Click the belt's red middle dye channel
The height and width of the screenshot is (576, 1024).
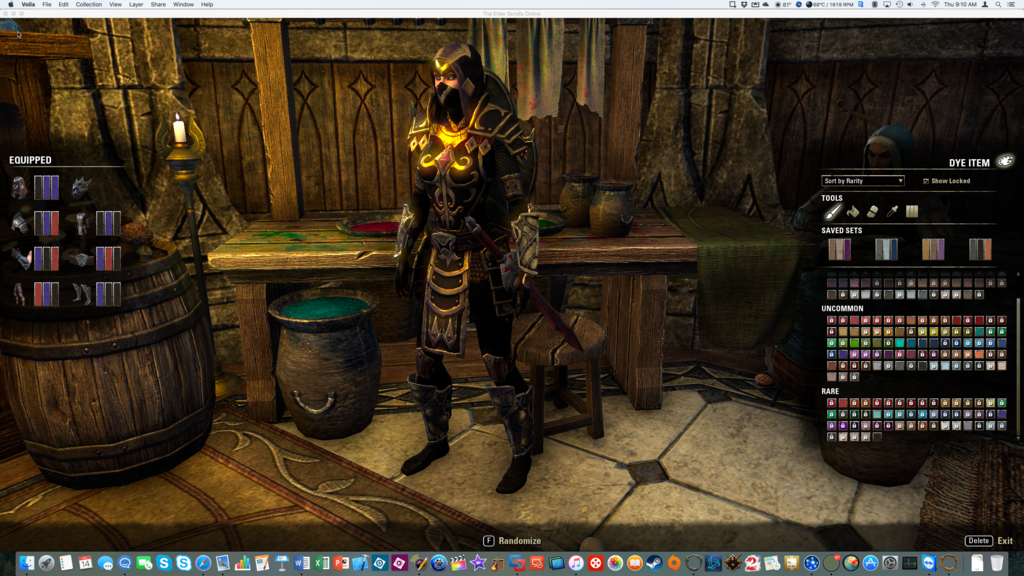[108, 259]
